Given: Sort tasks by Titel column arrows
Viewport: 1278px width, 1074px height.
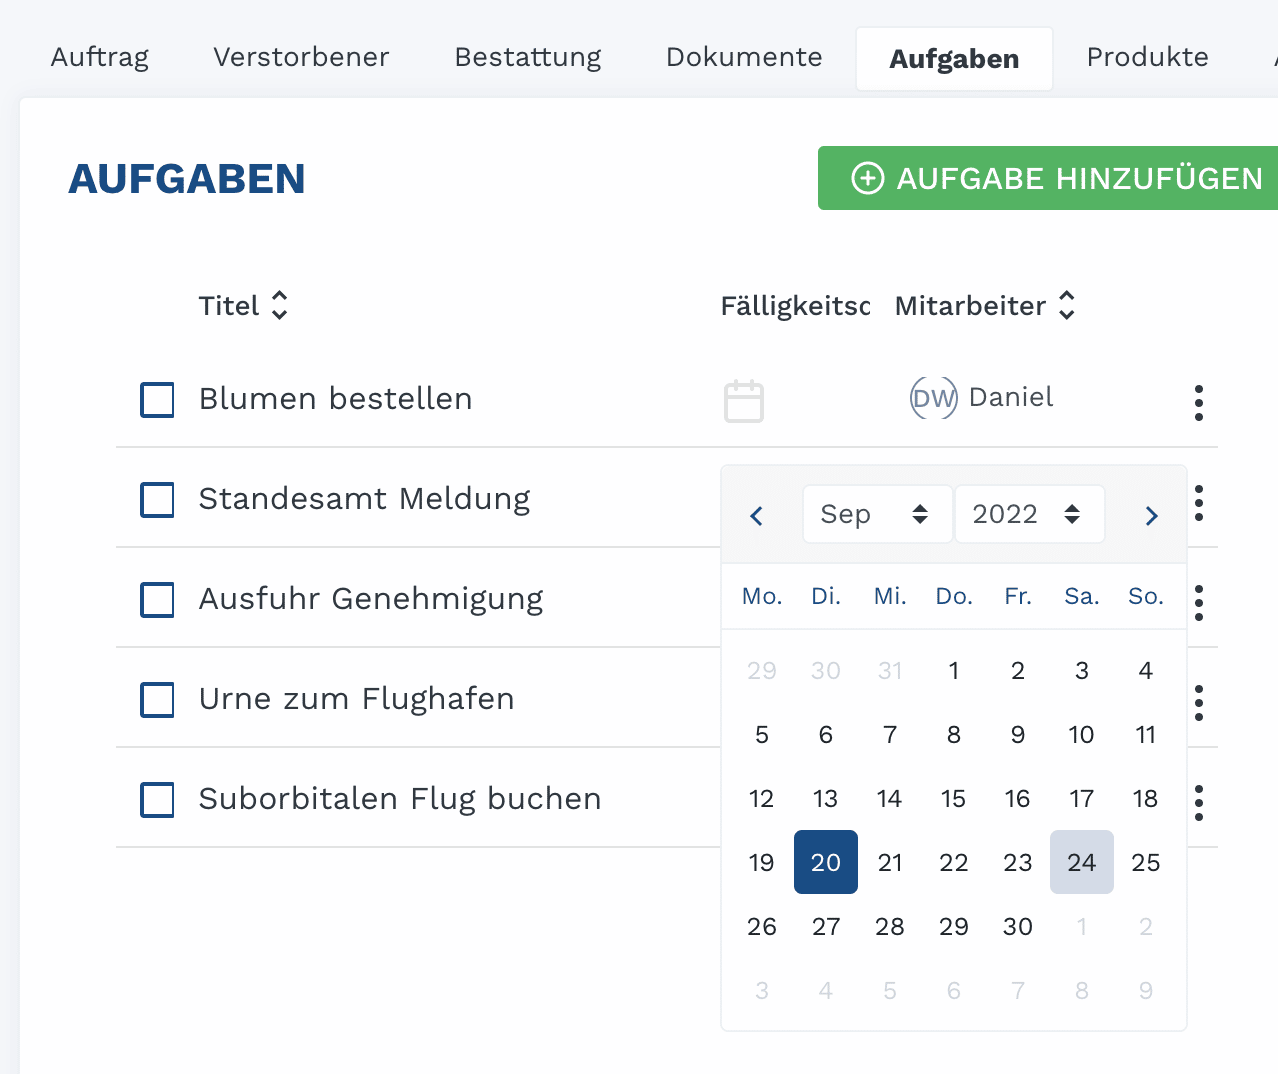Looking at the screenshot, I should (280, 305).
